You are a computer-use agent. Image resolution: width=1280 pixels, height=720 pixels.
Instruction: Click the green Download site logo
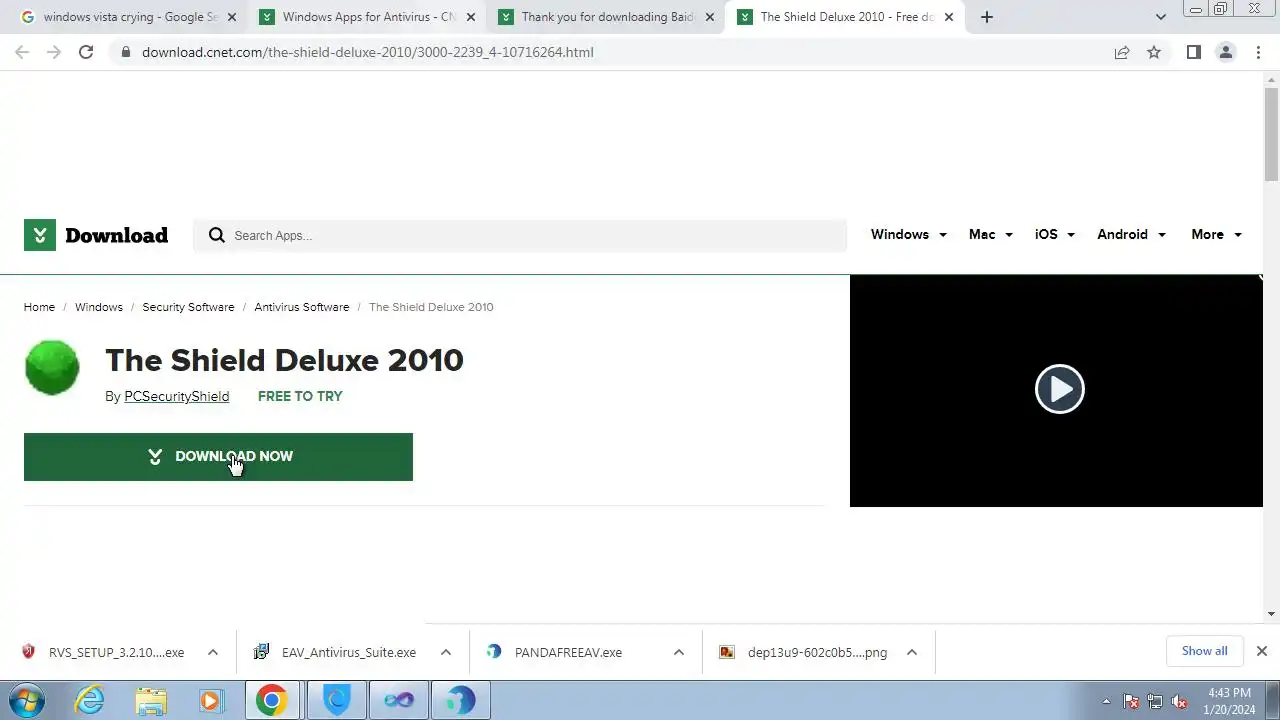pyautogui.click(x=96, y=235)
